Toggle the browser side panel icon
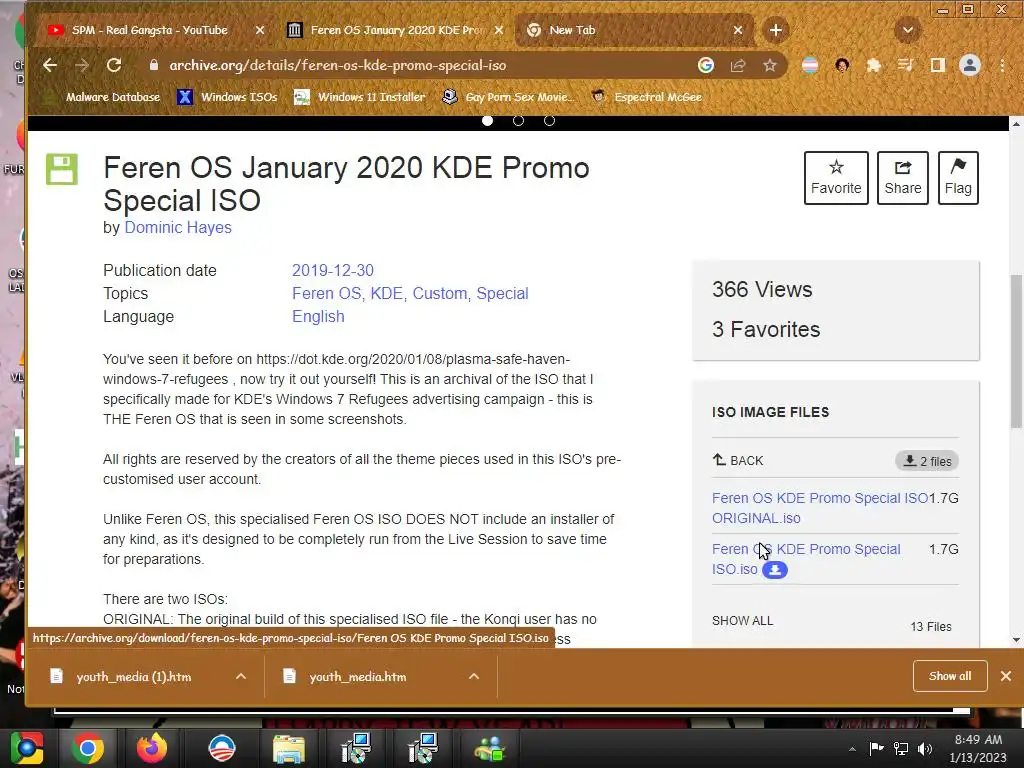Image resolution: width=1024 pixels, height=768 pixels. pyautogui.click(x=938, y=65)
